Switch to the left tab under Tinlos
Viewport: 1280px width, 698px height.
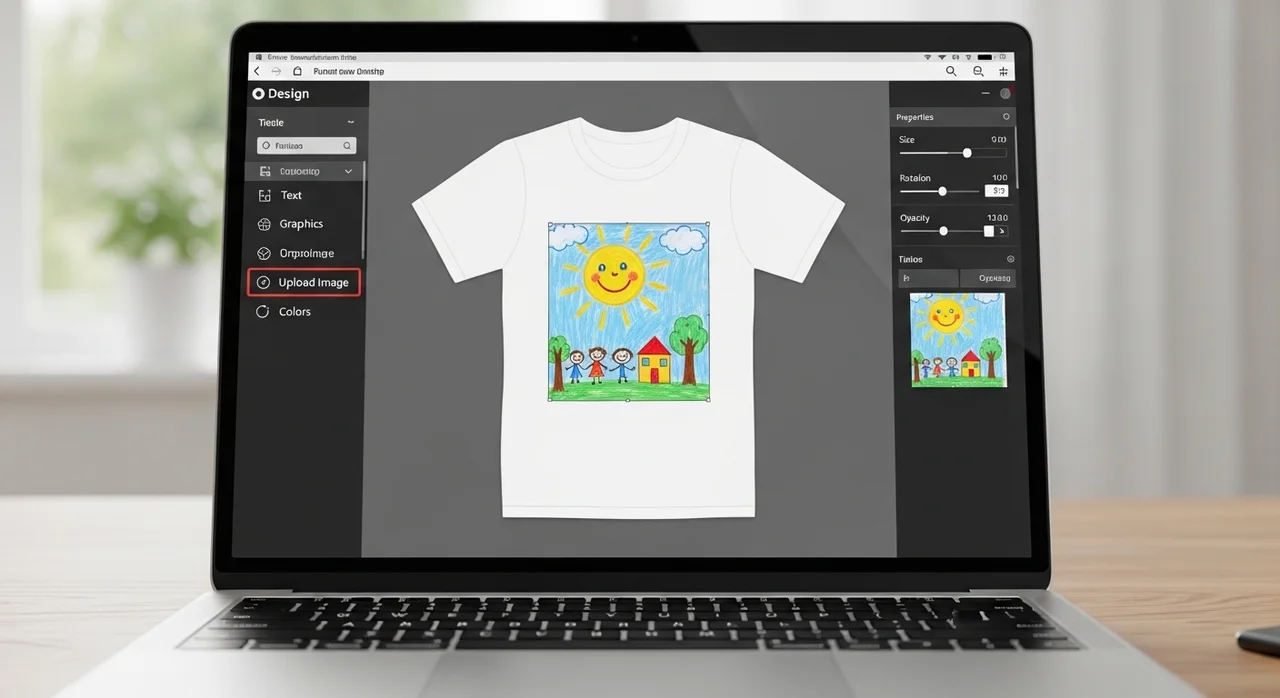928,279
